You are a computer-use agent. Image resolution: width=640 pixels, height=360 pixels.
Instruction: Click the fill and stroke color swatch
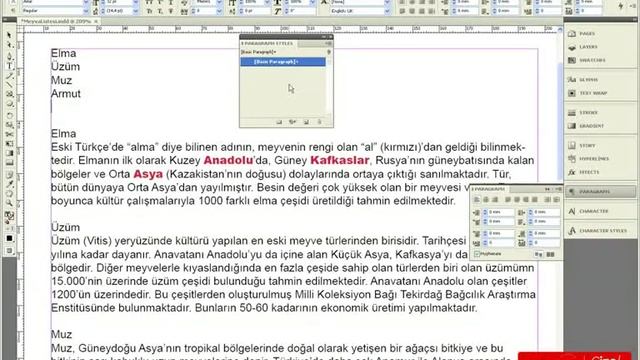click(9, 217)
